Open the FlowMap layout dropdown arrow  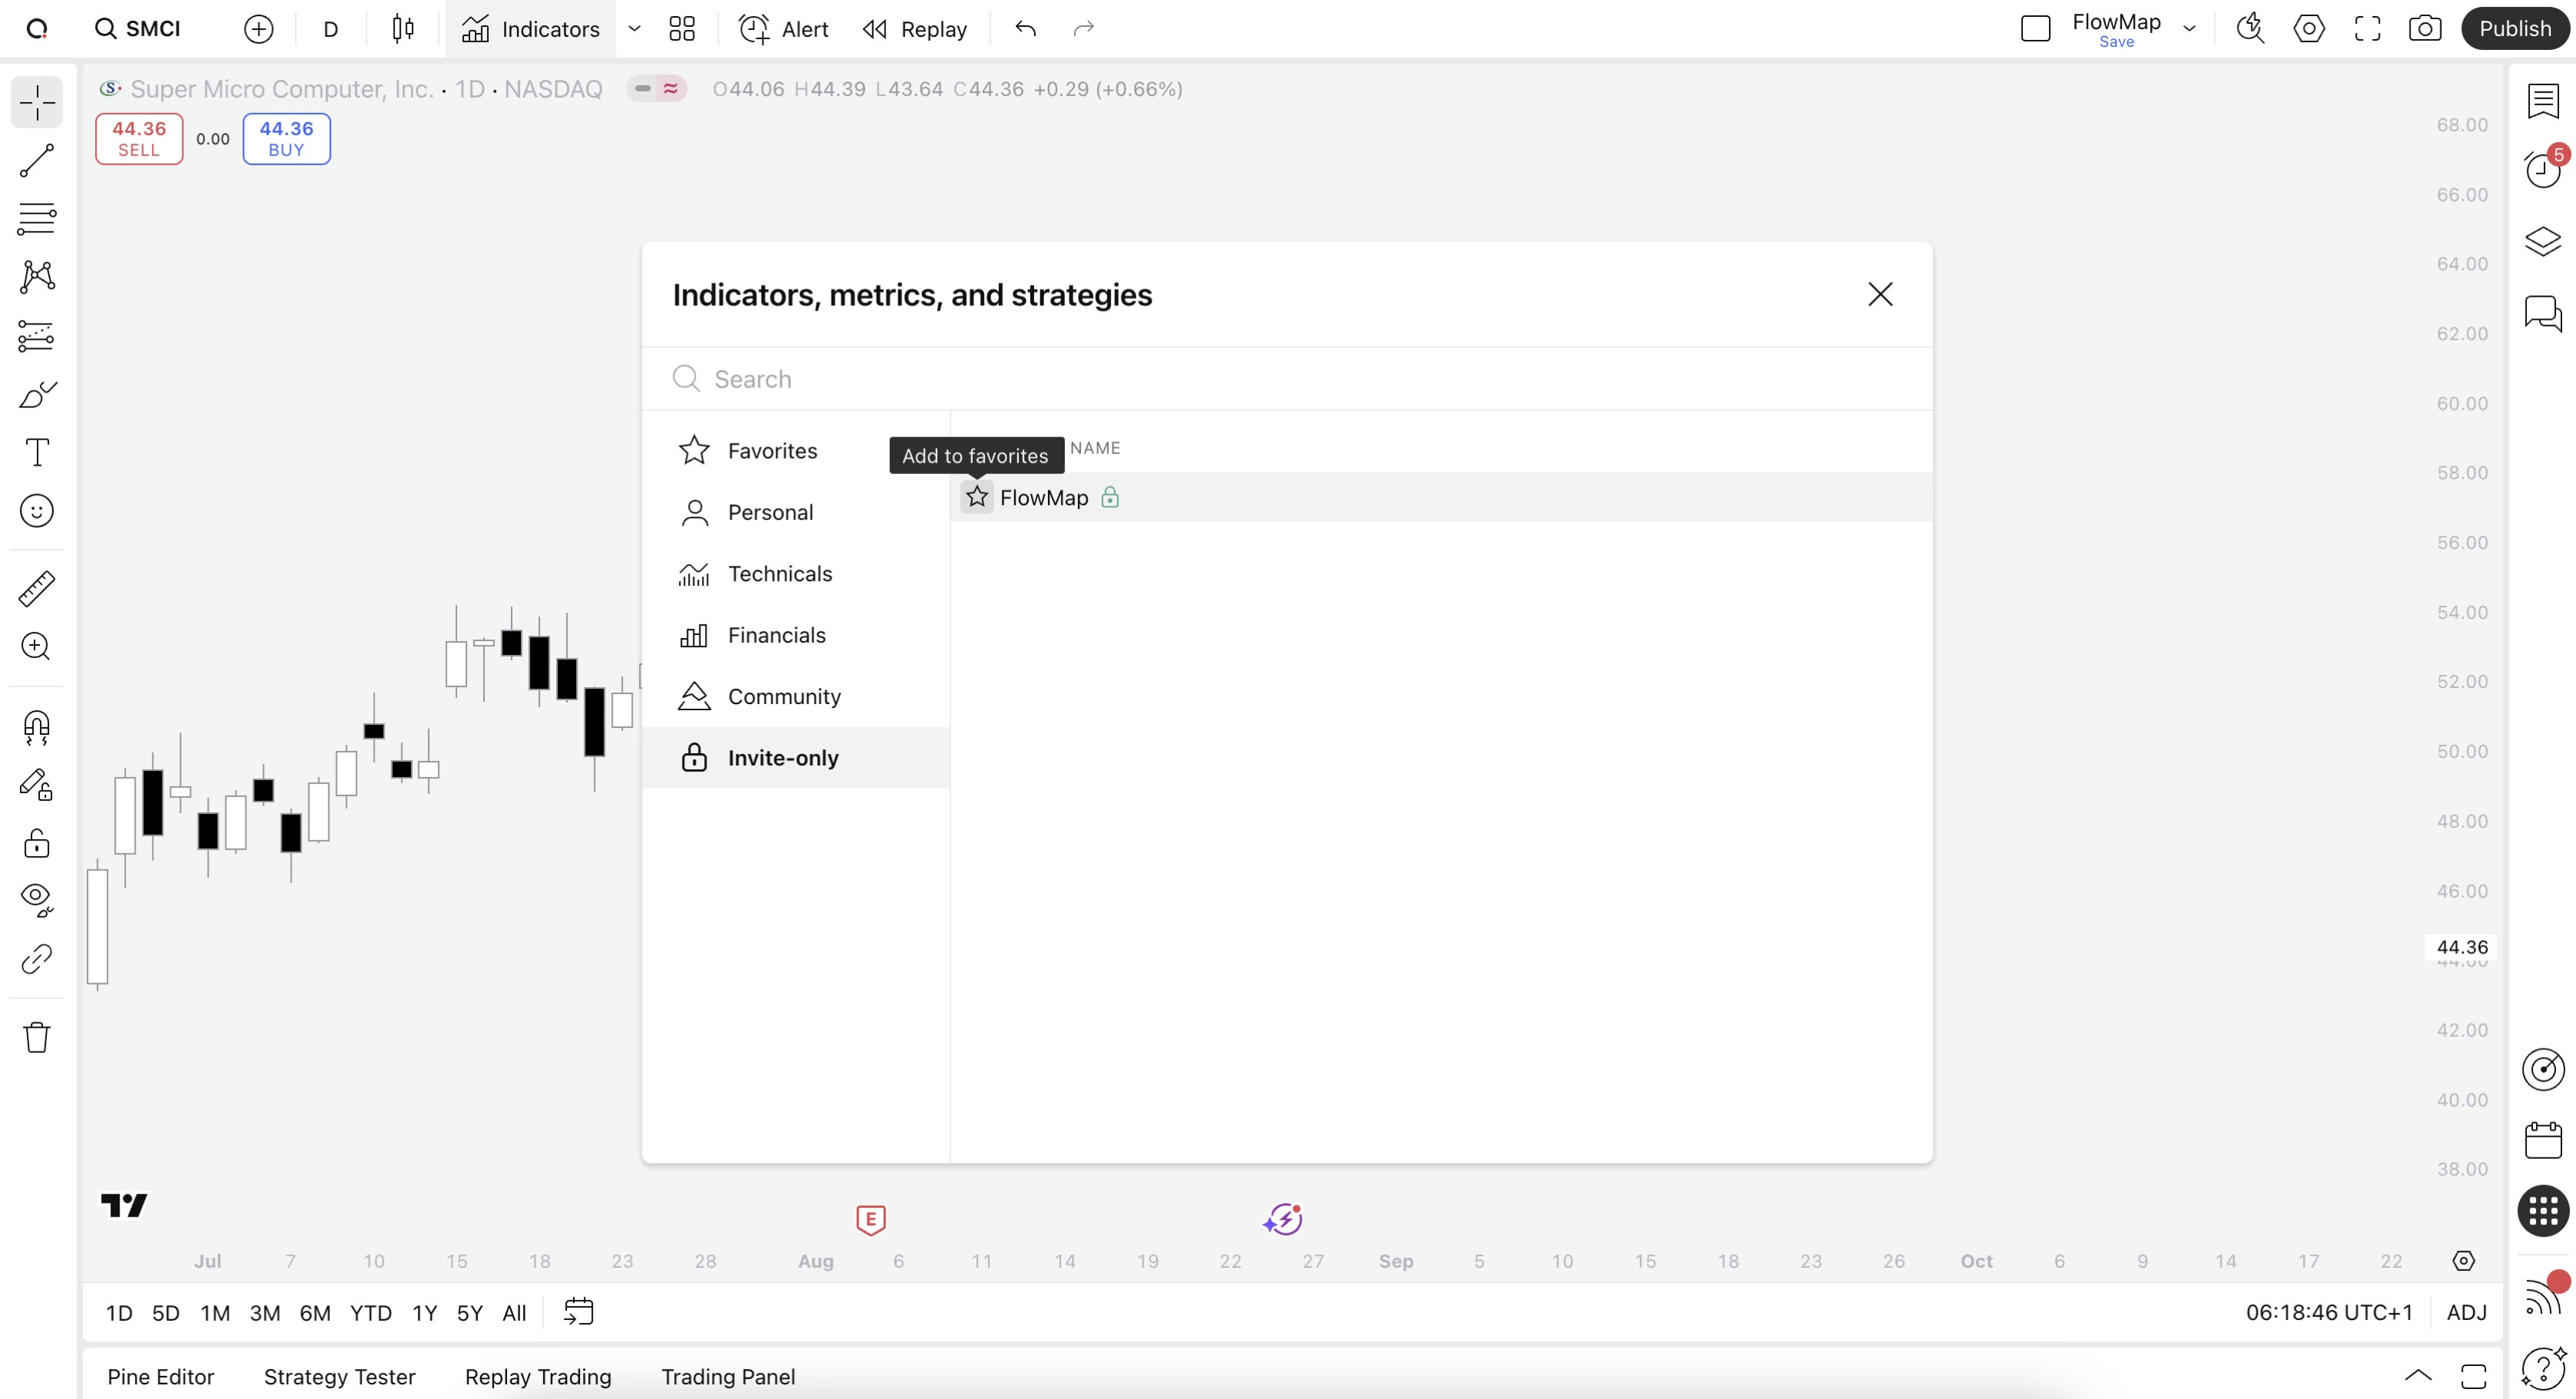click(2190, 28)
